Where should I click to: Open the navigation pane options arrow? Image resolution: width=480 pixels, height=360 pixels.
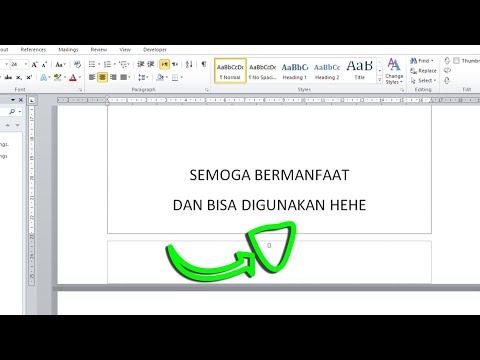pyautogui.click(x=13, y=100)
